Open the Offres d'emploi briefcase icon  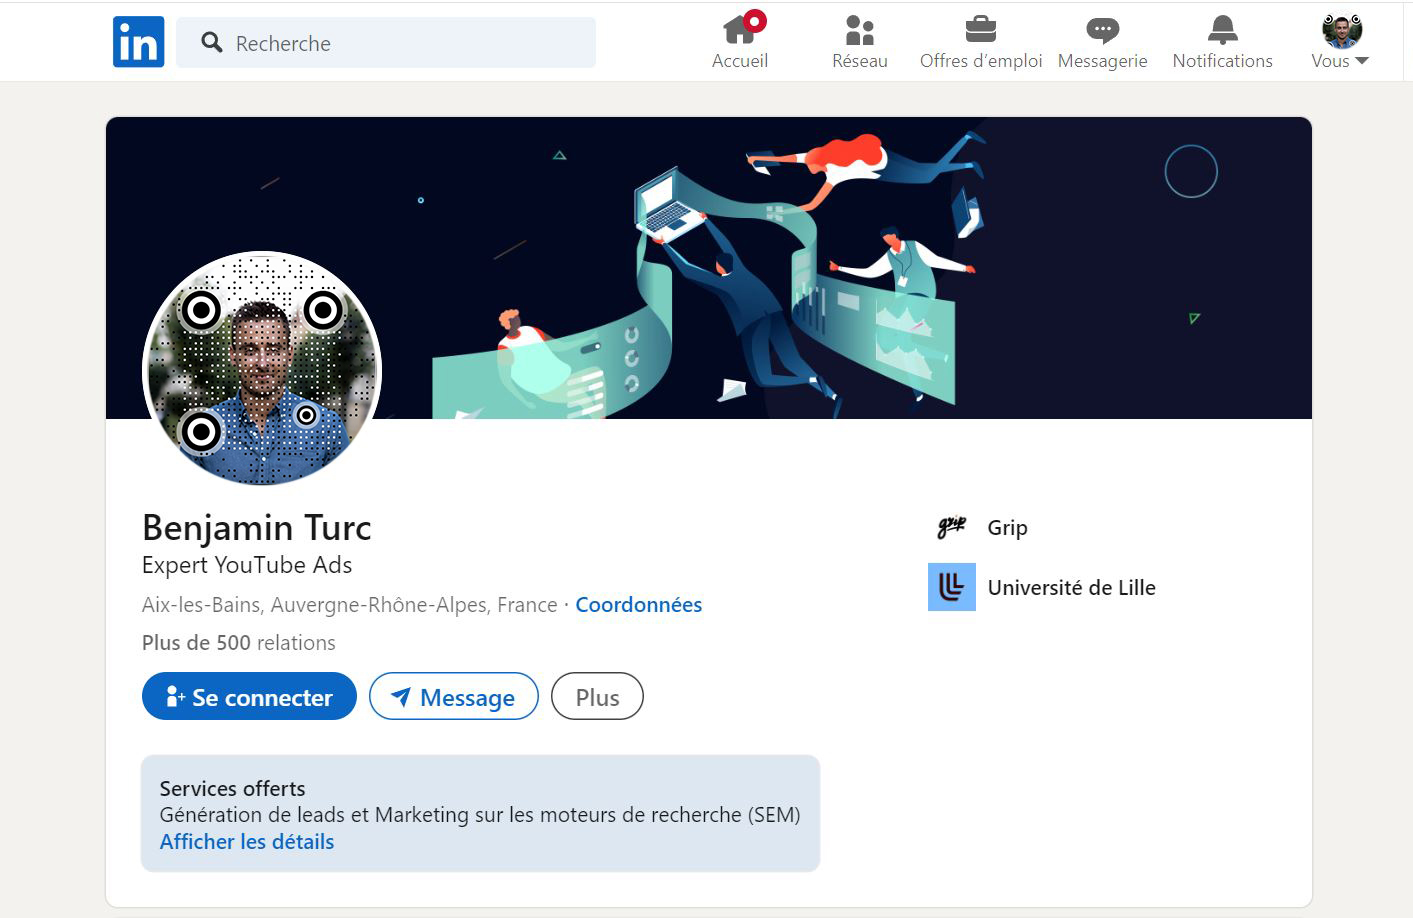pyautogui.click(x=980, y=30)
